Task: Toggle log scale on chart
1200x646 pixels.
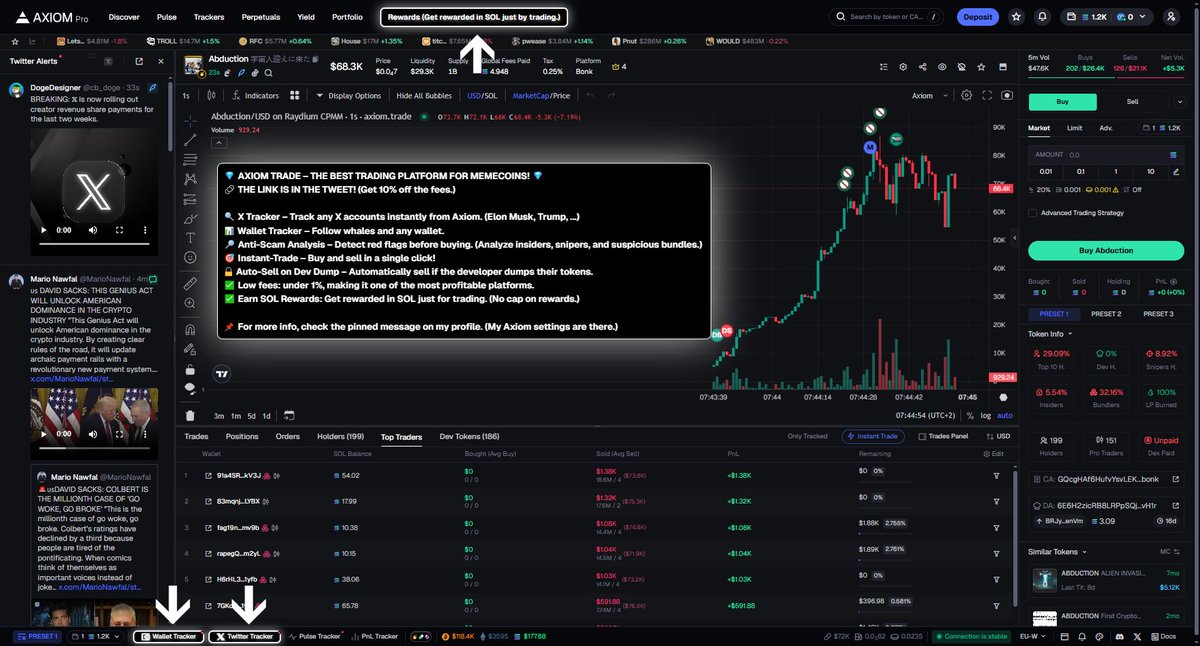Action: (986, 415)
